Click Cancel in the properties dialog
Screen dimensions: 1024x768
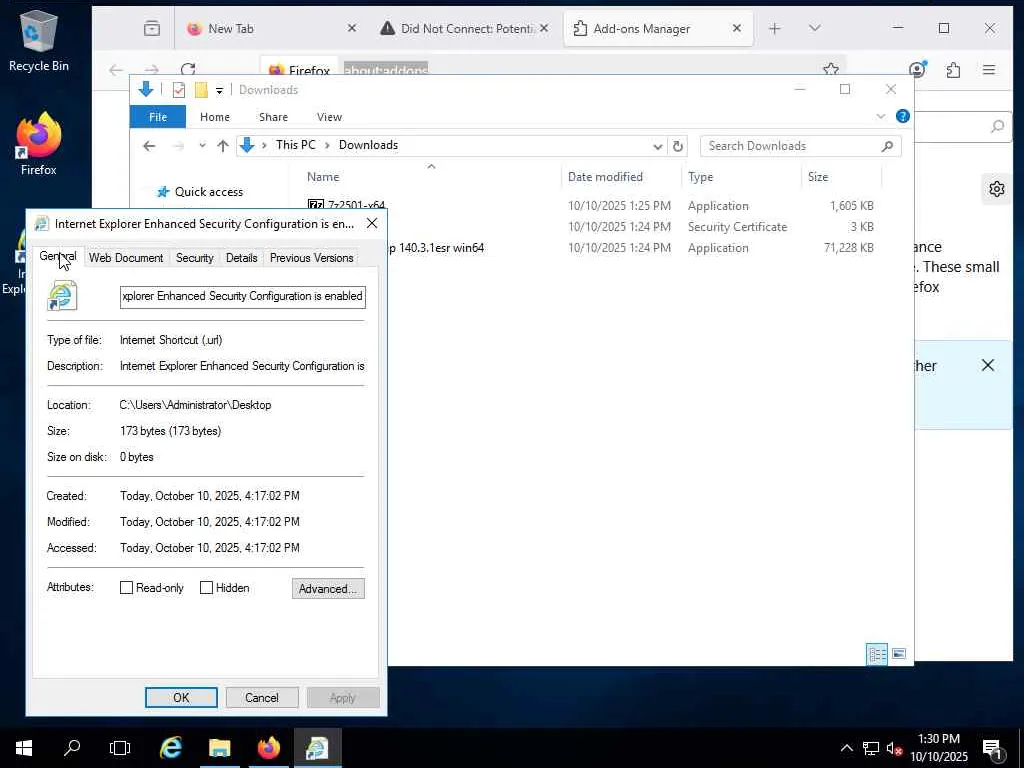coord(262,697)
